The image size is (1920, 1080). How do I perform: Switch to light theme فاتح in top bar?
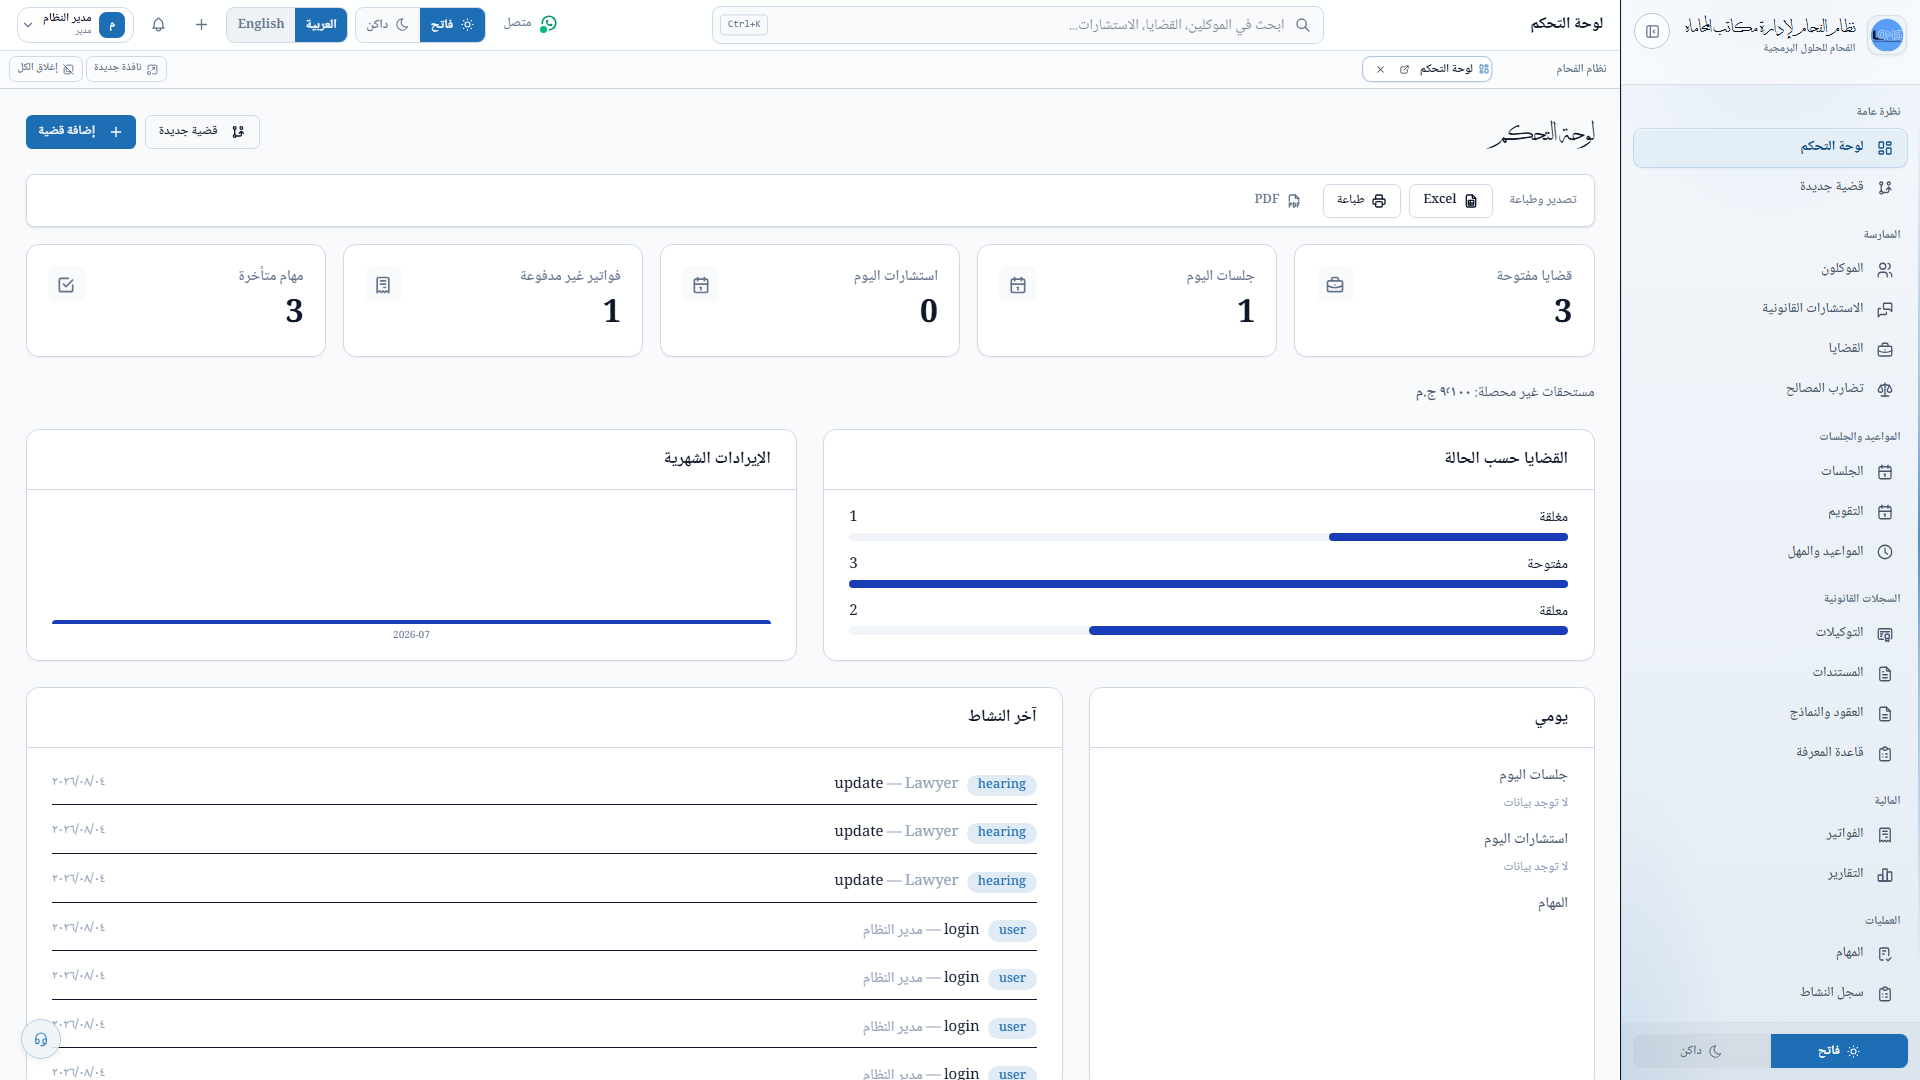[x=452, y=25]
